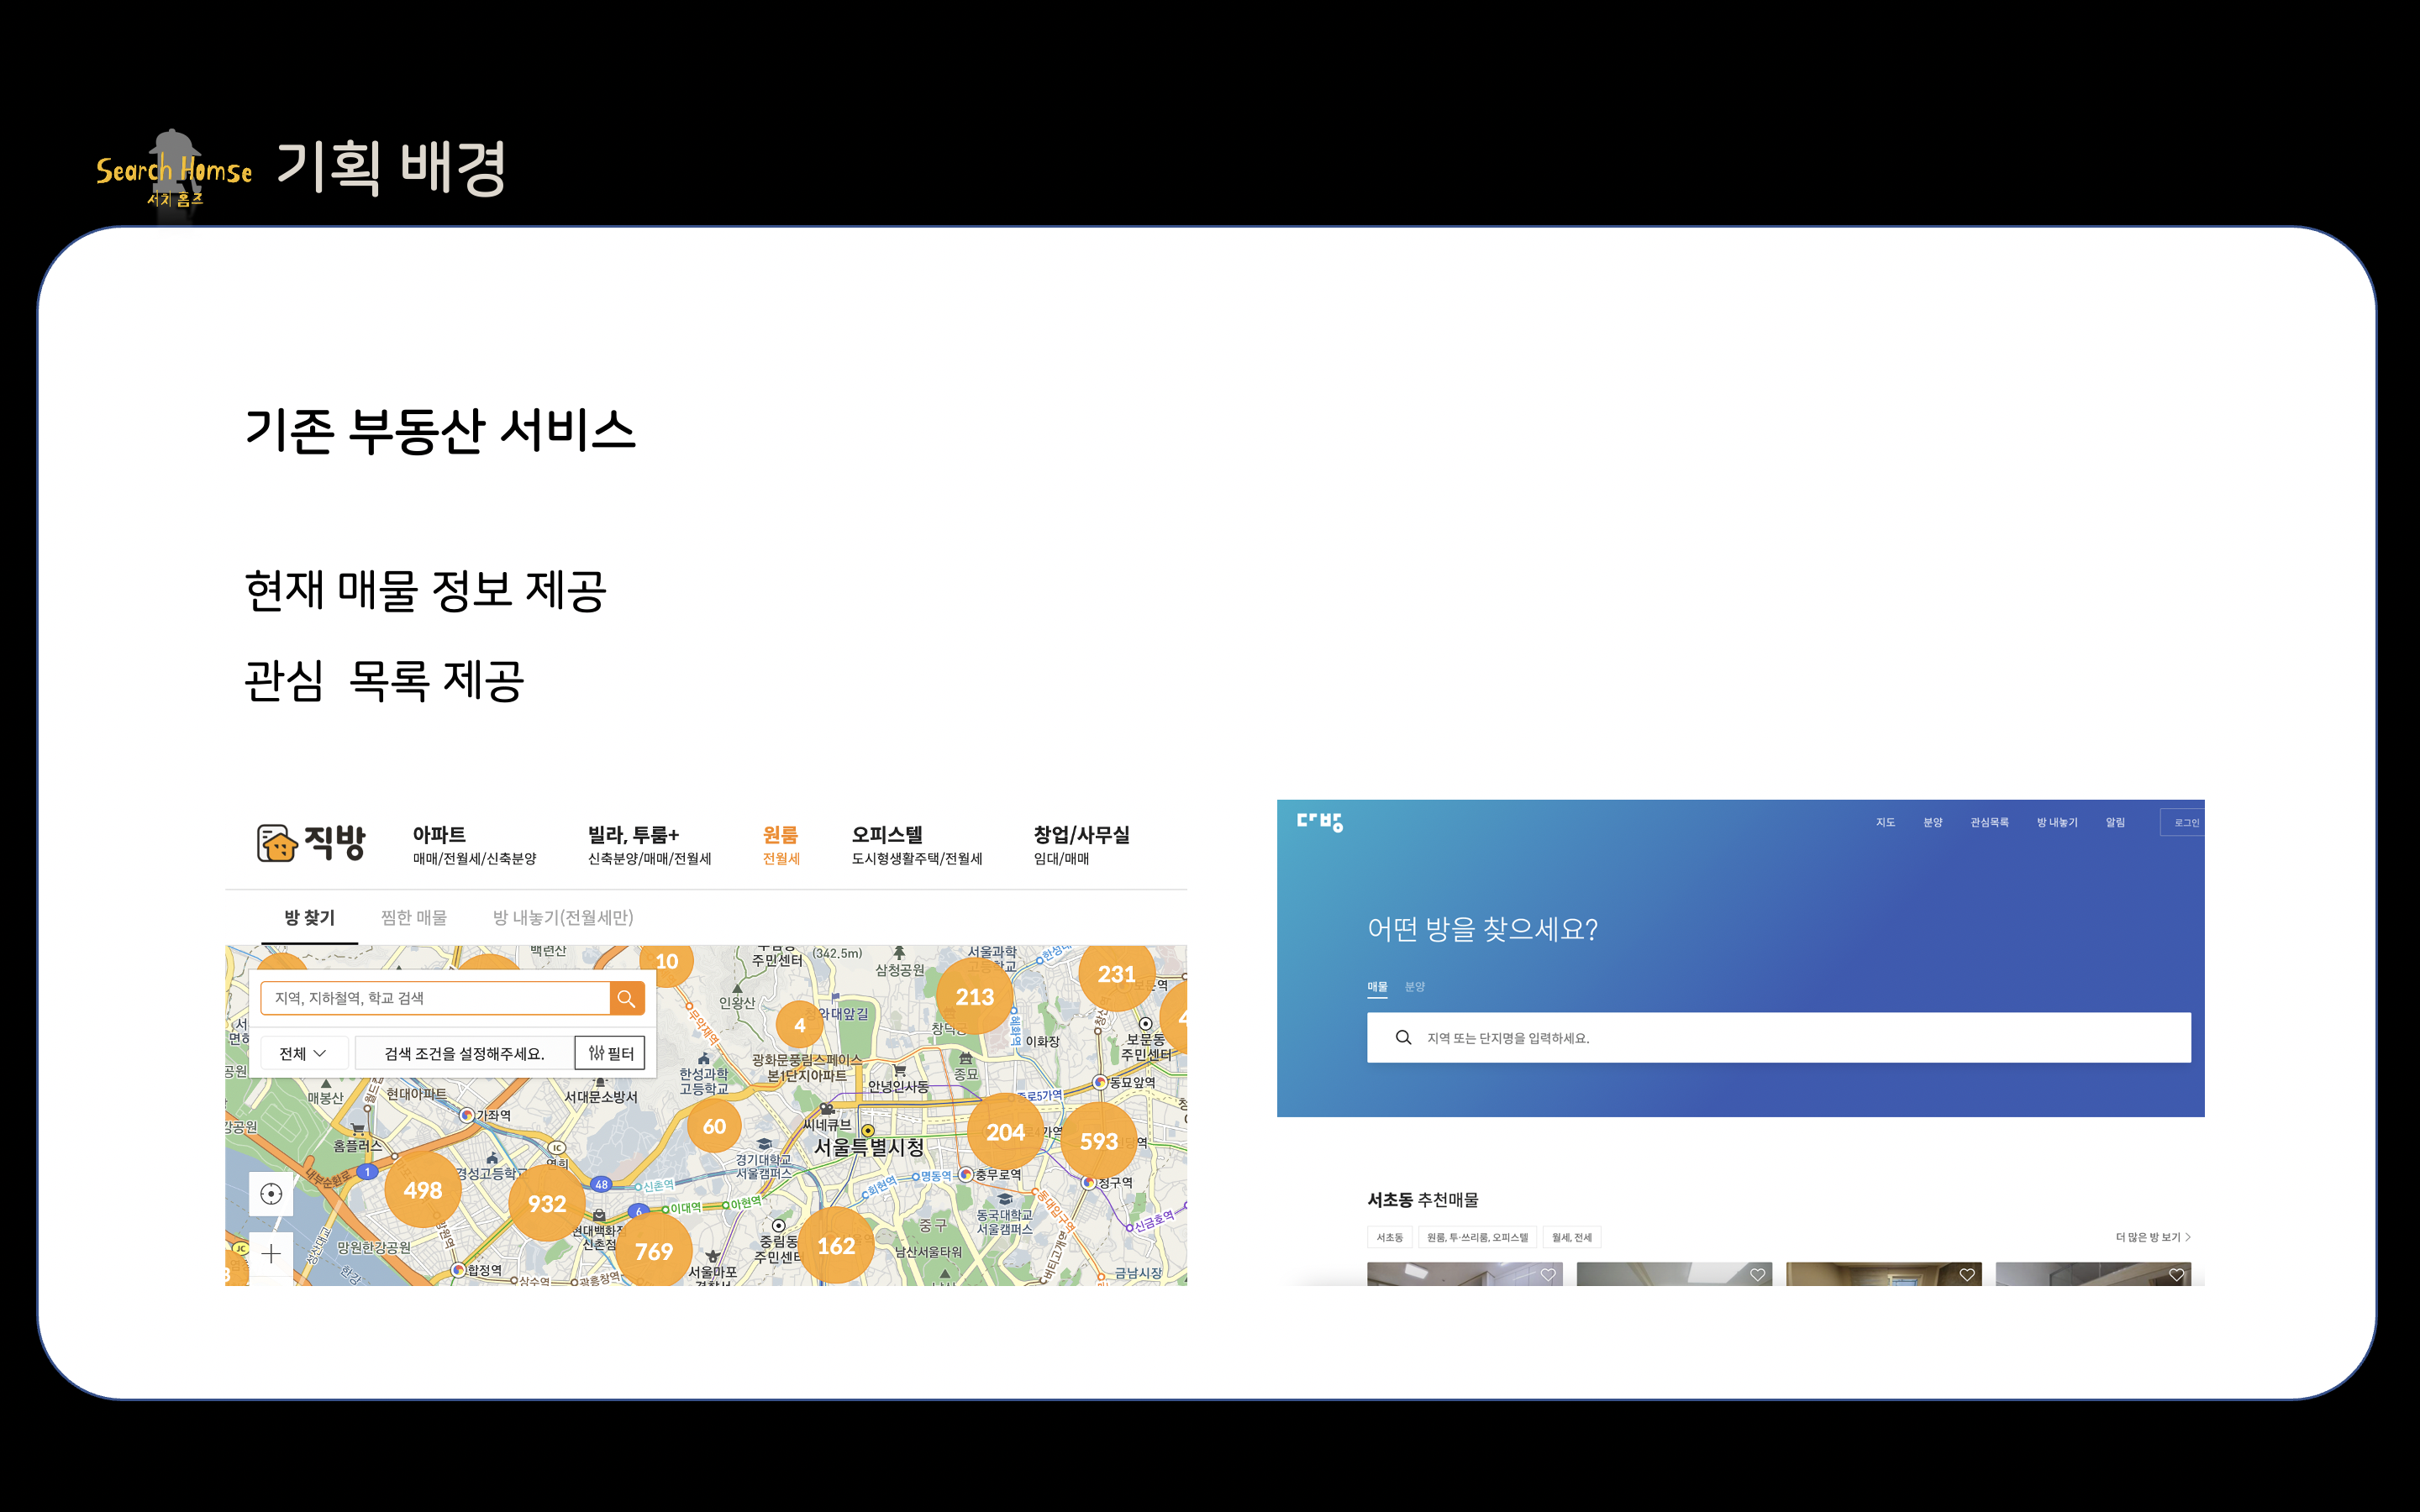Select the 빌라, 투룸+ menu category
This screenshot has height=1512, width=2420.
pyautogui.click(x=649, y=845)
